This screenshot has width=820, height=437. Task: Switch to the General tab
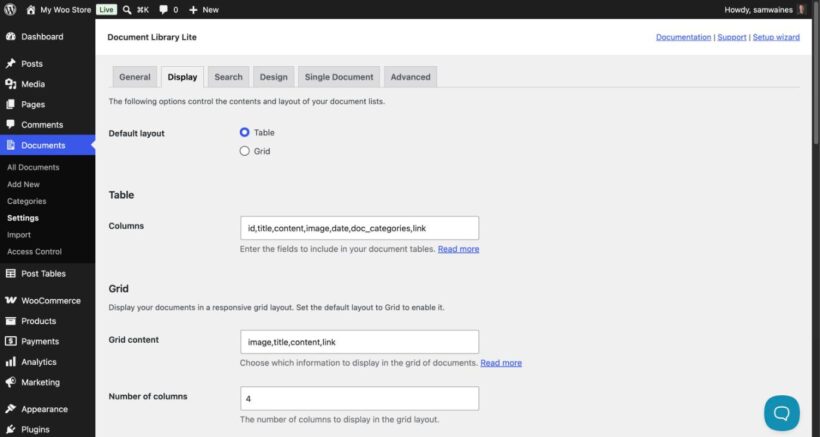[x=134, y=77]
